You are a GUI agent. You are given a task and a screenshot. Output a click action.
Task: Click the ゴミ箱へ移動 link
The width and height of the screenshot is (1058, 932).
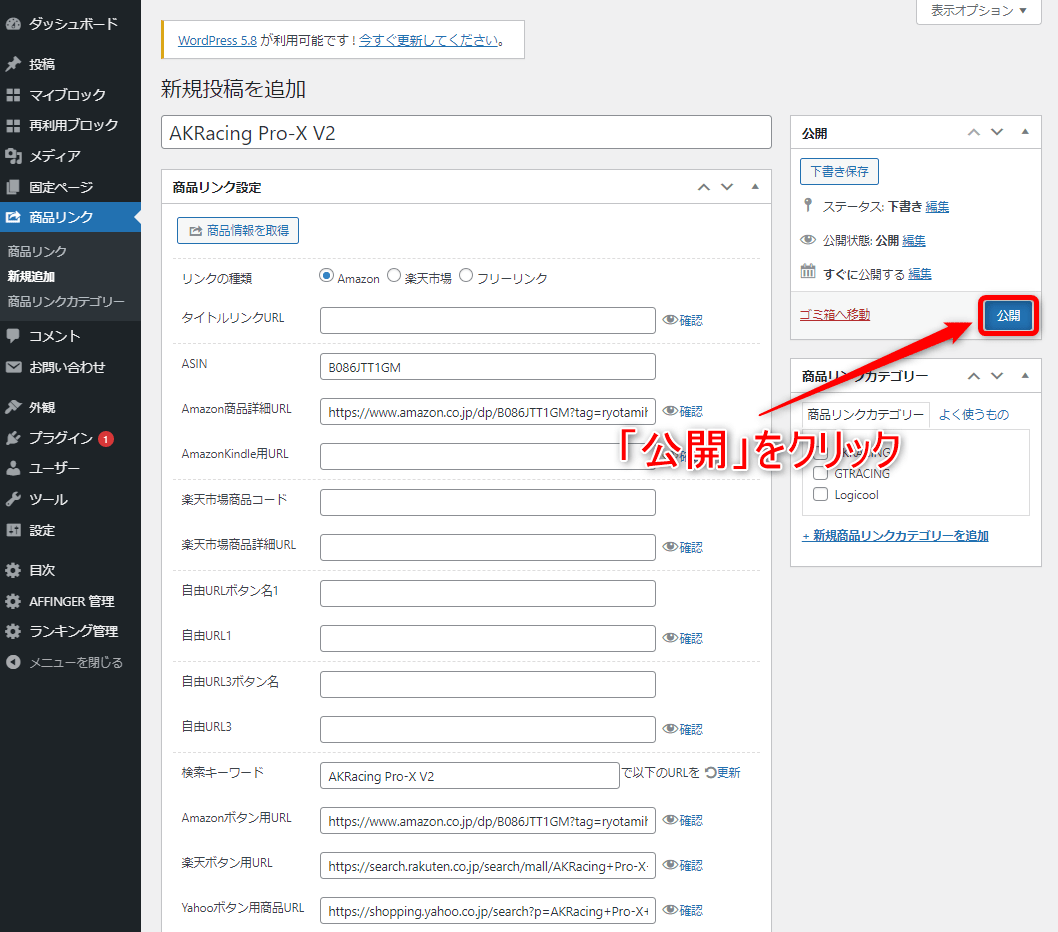[835, 314]
